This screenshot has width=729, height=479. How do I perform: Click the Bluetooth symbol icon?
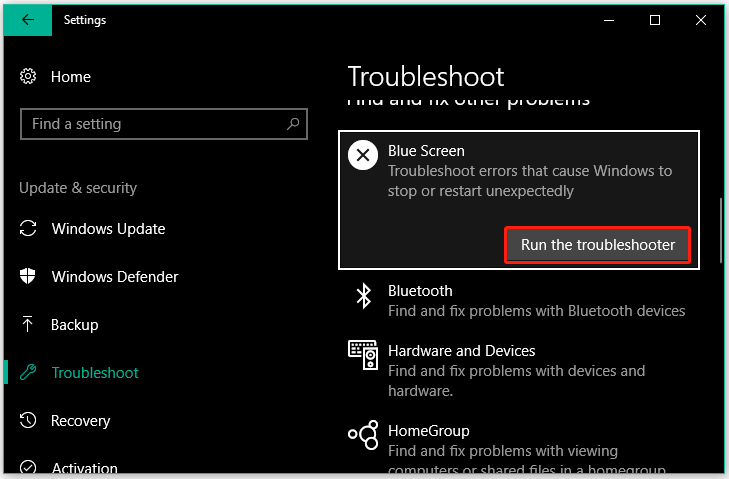(x=362, y=296)
